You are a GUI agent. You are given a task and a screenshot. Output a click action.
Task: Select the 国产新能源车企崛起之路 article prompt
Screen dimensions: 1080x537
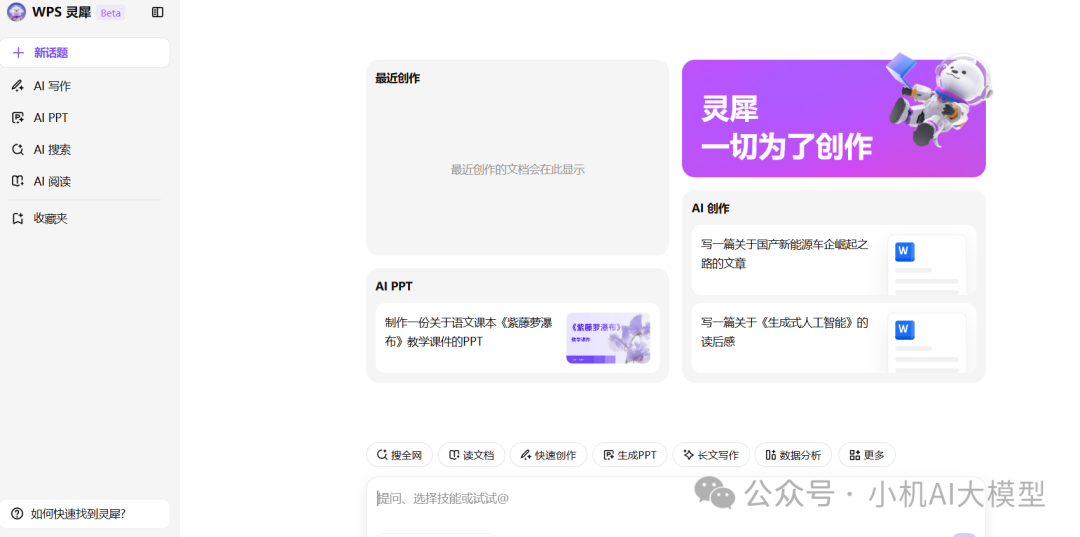pyautogui.click(x=833, y=260)
